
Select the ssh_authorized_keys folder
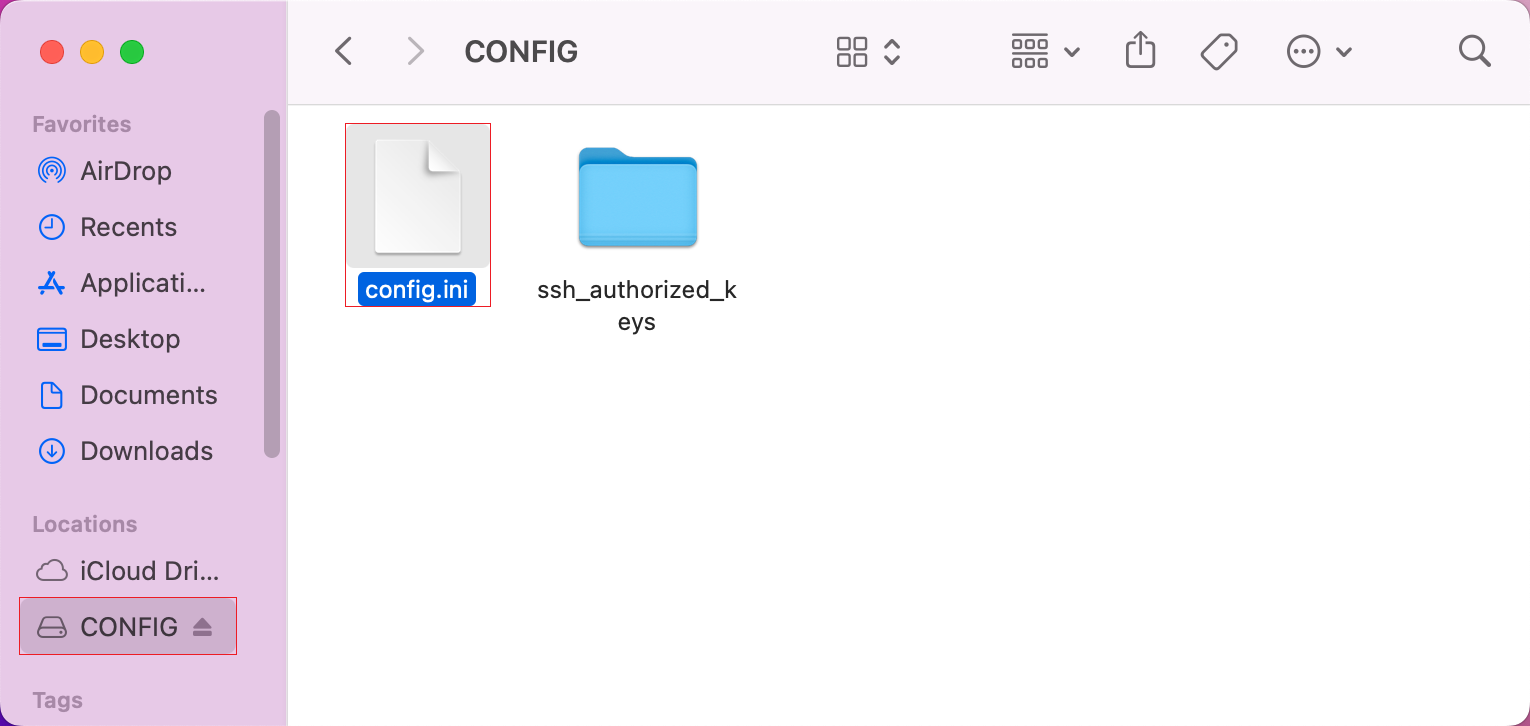[637, 197]
